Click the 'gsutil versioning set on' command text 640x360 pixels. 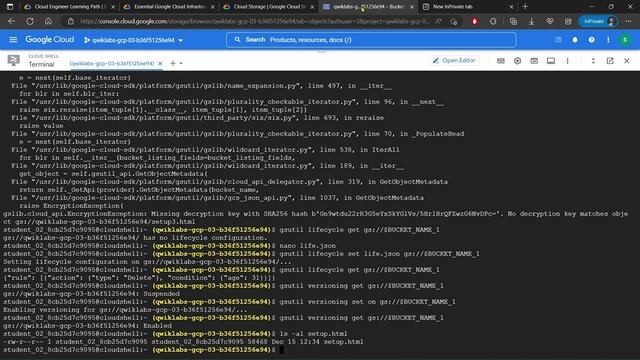(x=367, y=302)
